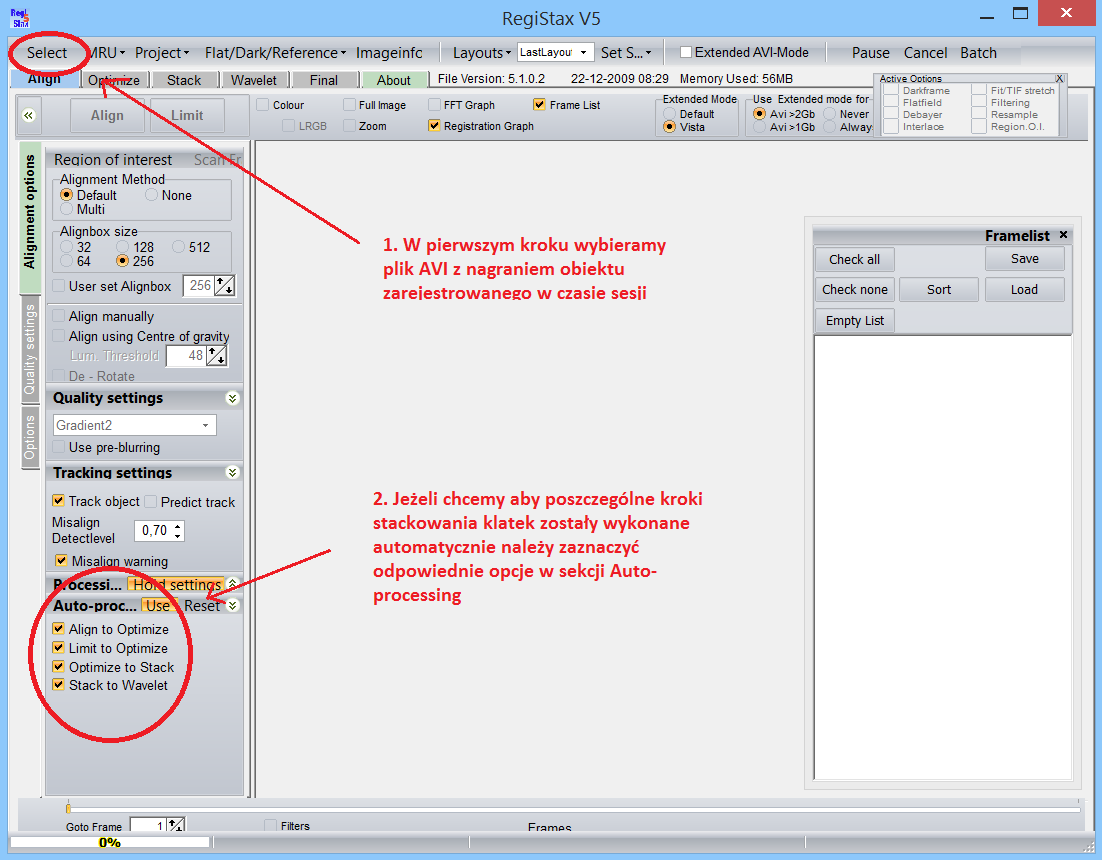The height and width of the screenshot is (860, 1102).
Task: Close the Active Options box
Action: pos(1059,79)
